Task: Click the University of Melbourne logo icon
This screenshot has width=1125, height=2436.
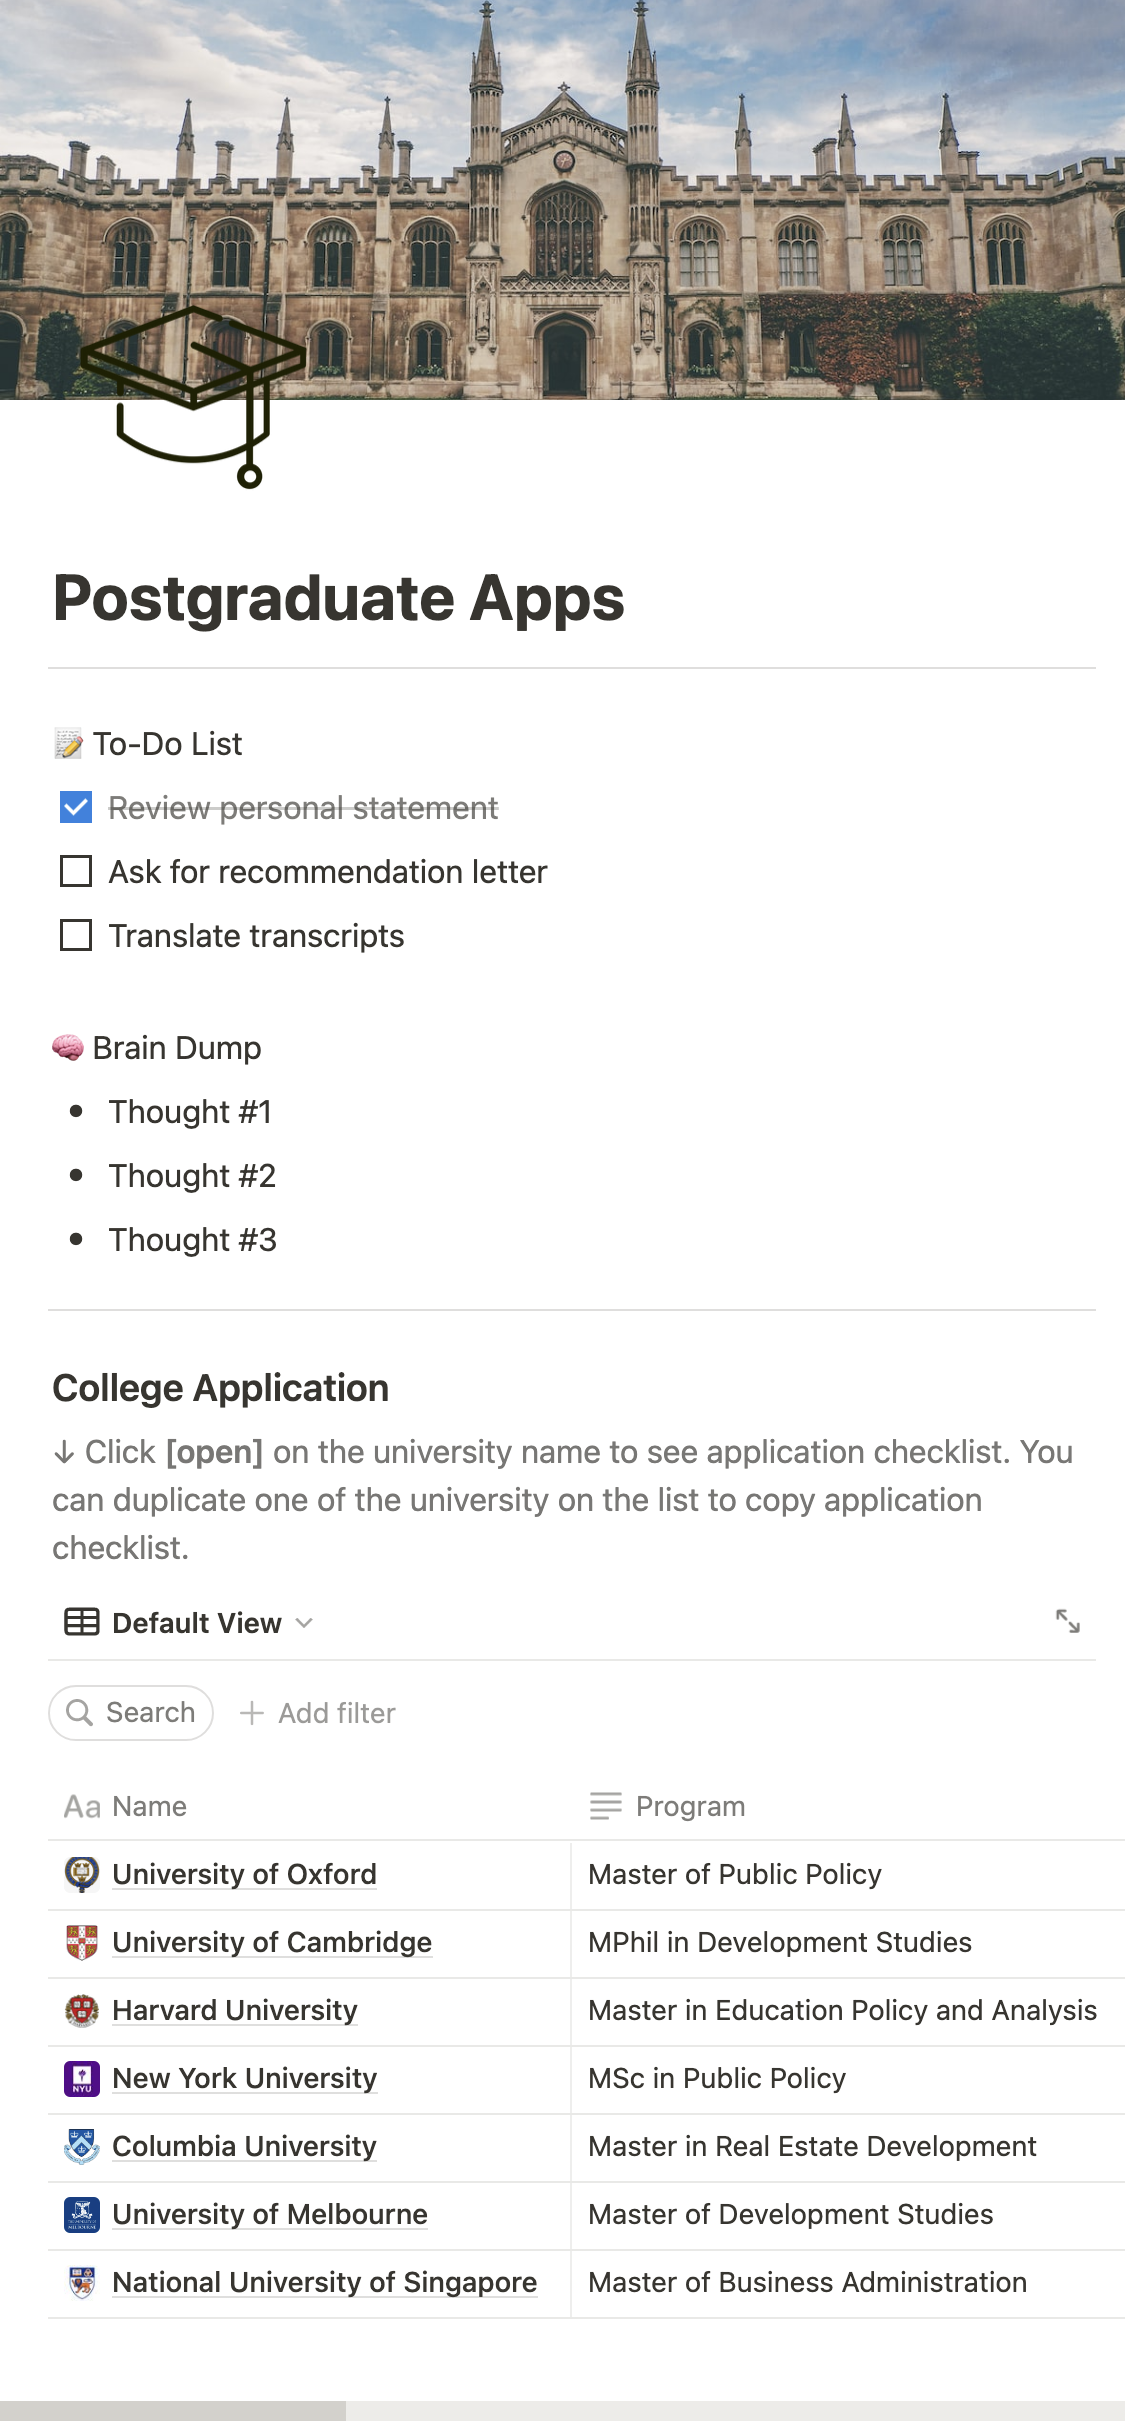Action: coord(82,2213)
